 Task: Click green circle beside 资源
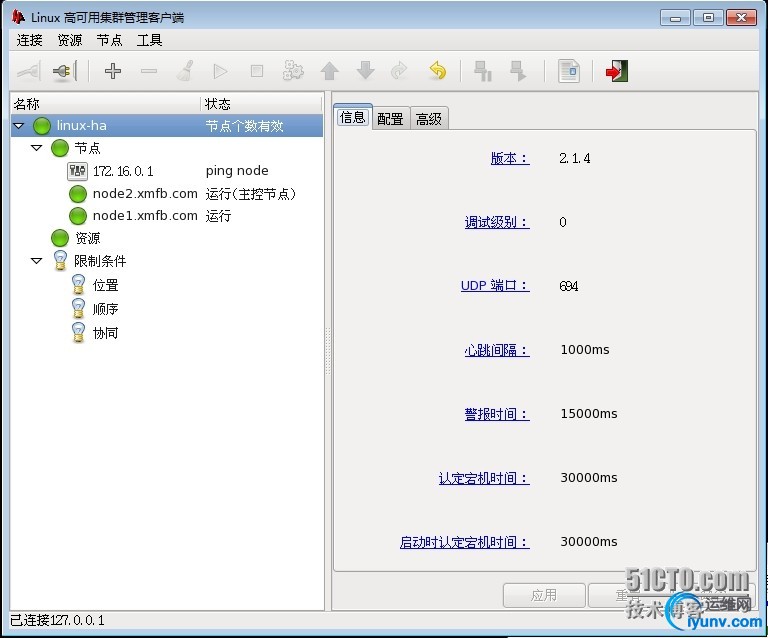click(60, 238)
